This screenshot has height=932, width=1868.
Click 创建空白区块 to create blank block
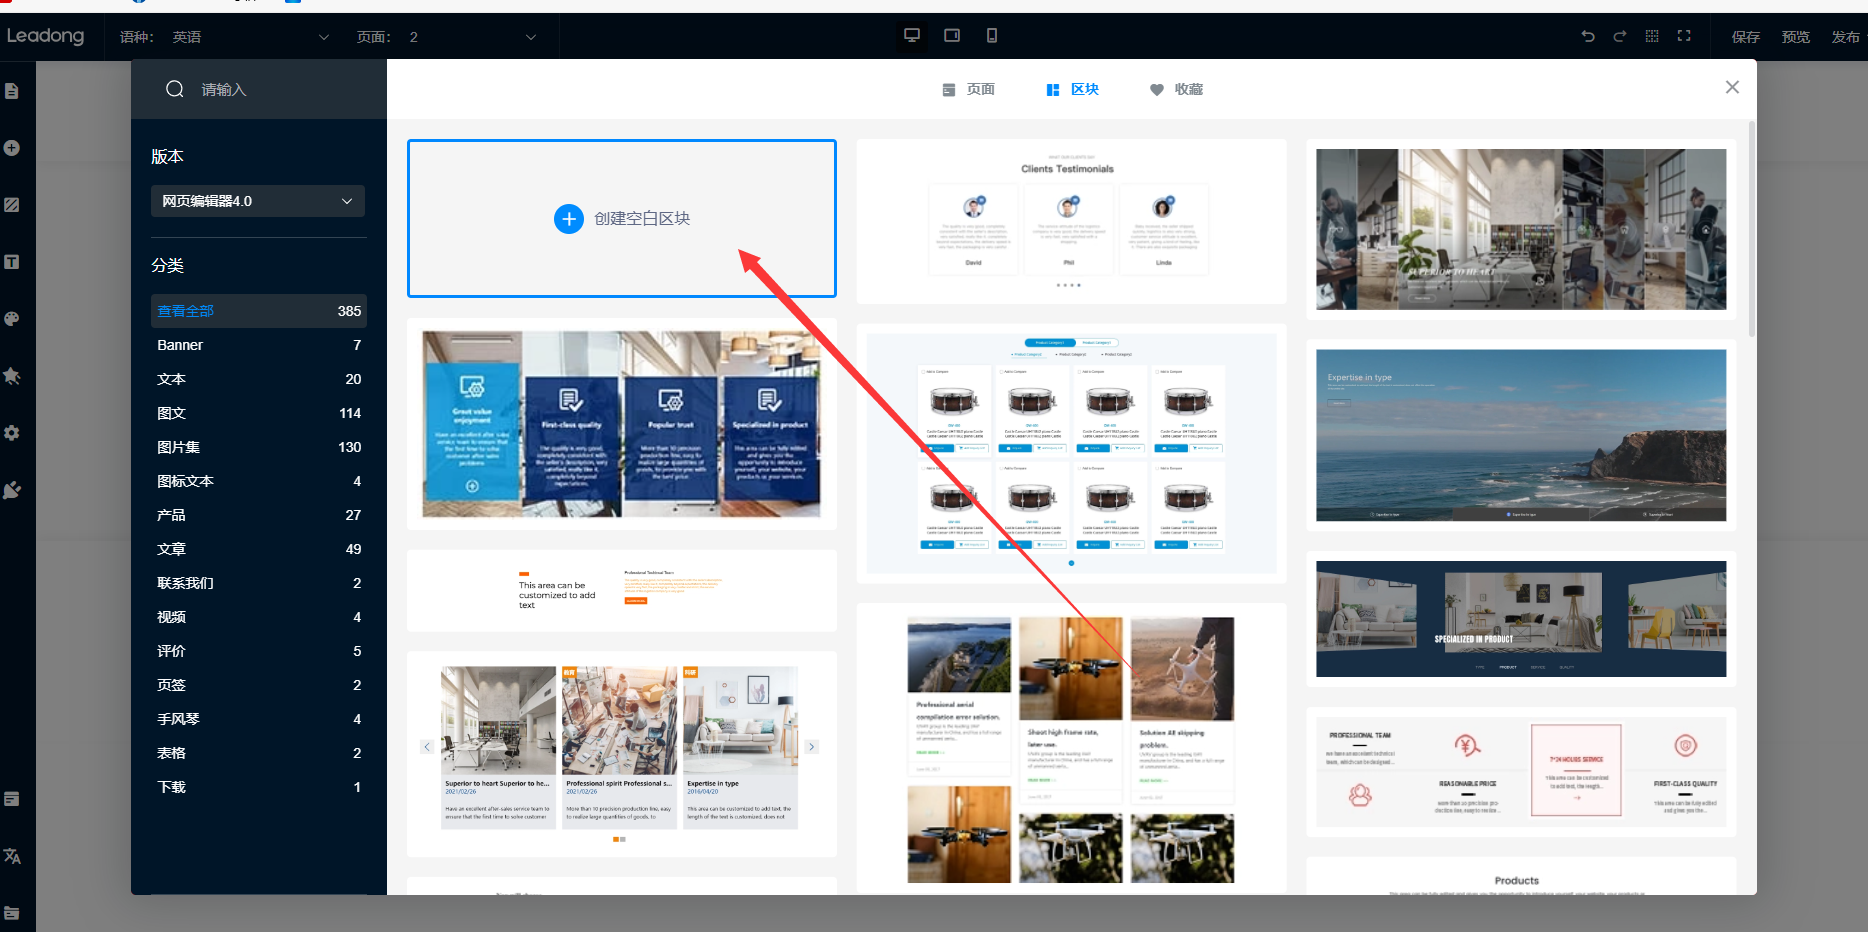[x=622, y=218]
